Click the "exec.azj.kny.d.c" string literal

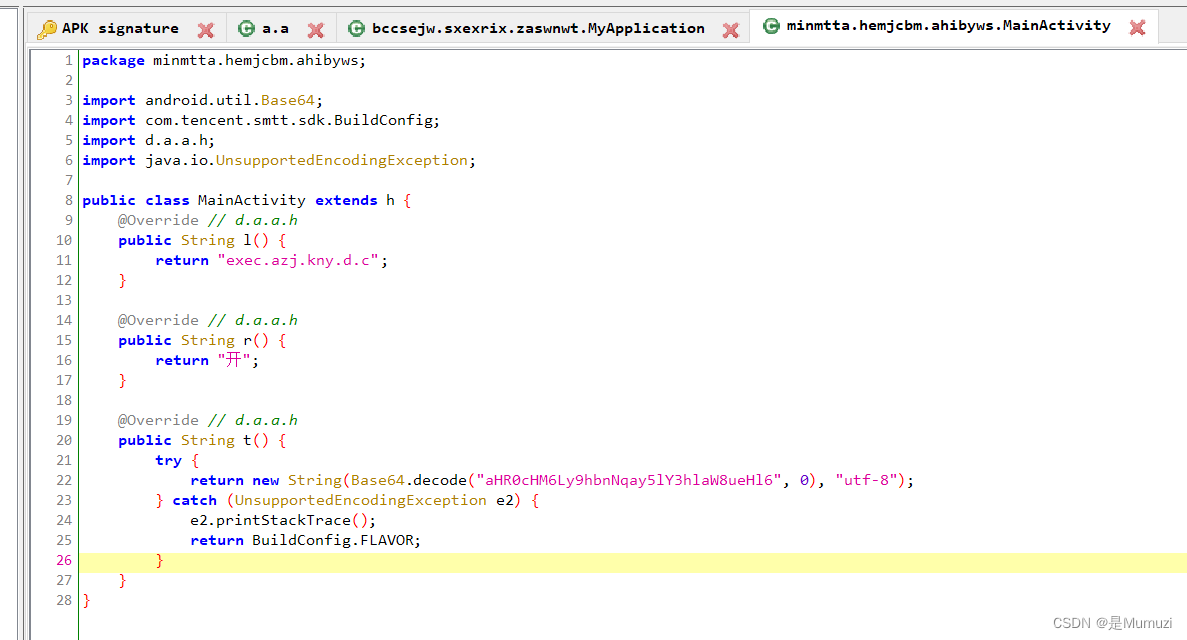[301, 260]
